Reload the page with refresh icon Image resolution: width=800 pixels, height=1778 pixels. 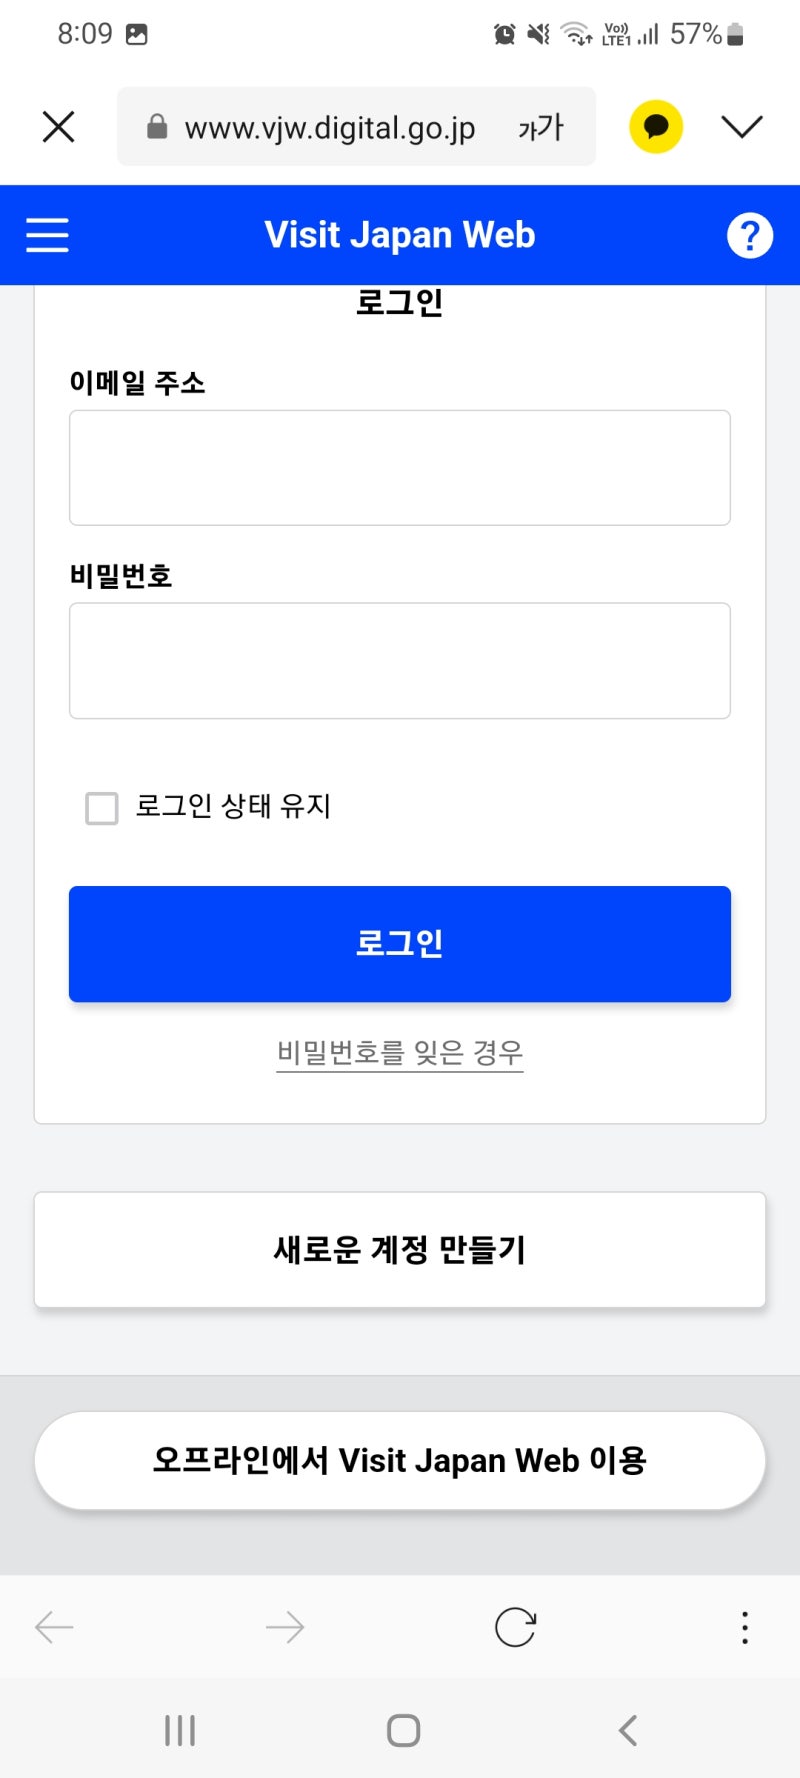coord(515,1627)
